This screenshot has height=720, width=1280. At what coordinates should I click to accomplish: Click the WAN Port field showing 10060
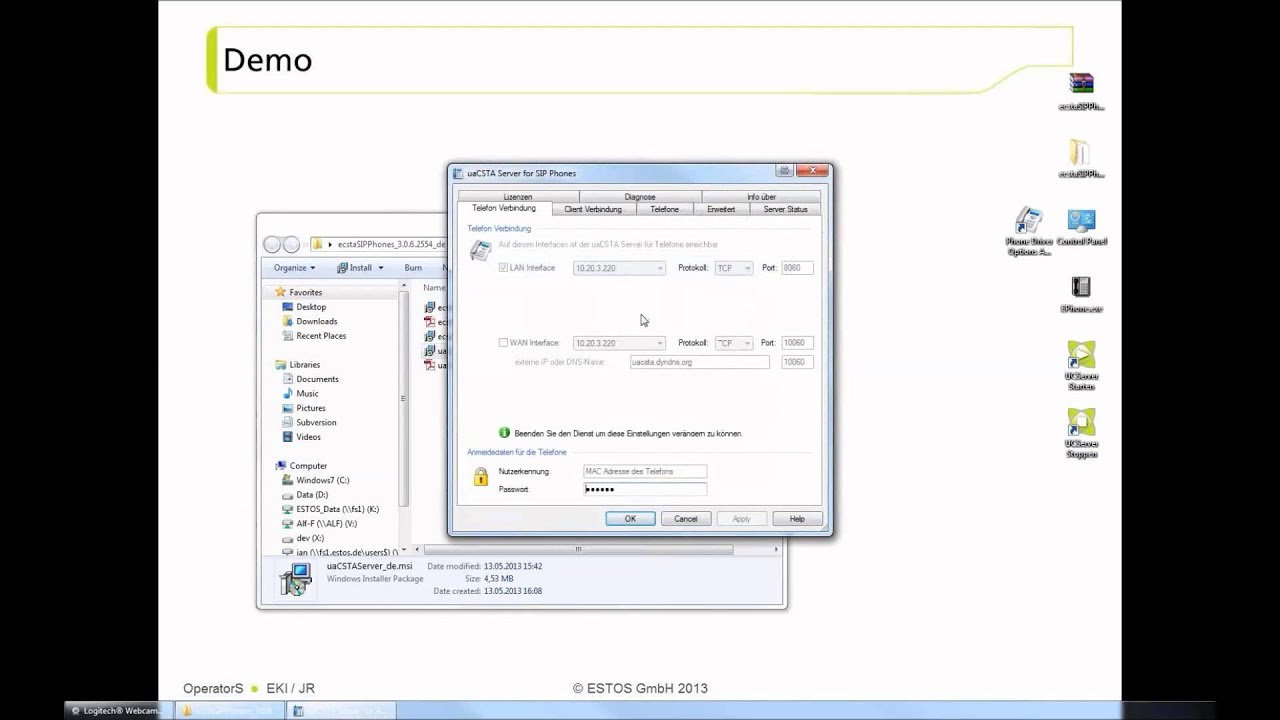[x=797, y=343]
